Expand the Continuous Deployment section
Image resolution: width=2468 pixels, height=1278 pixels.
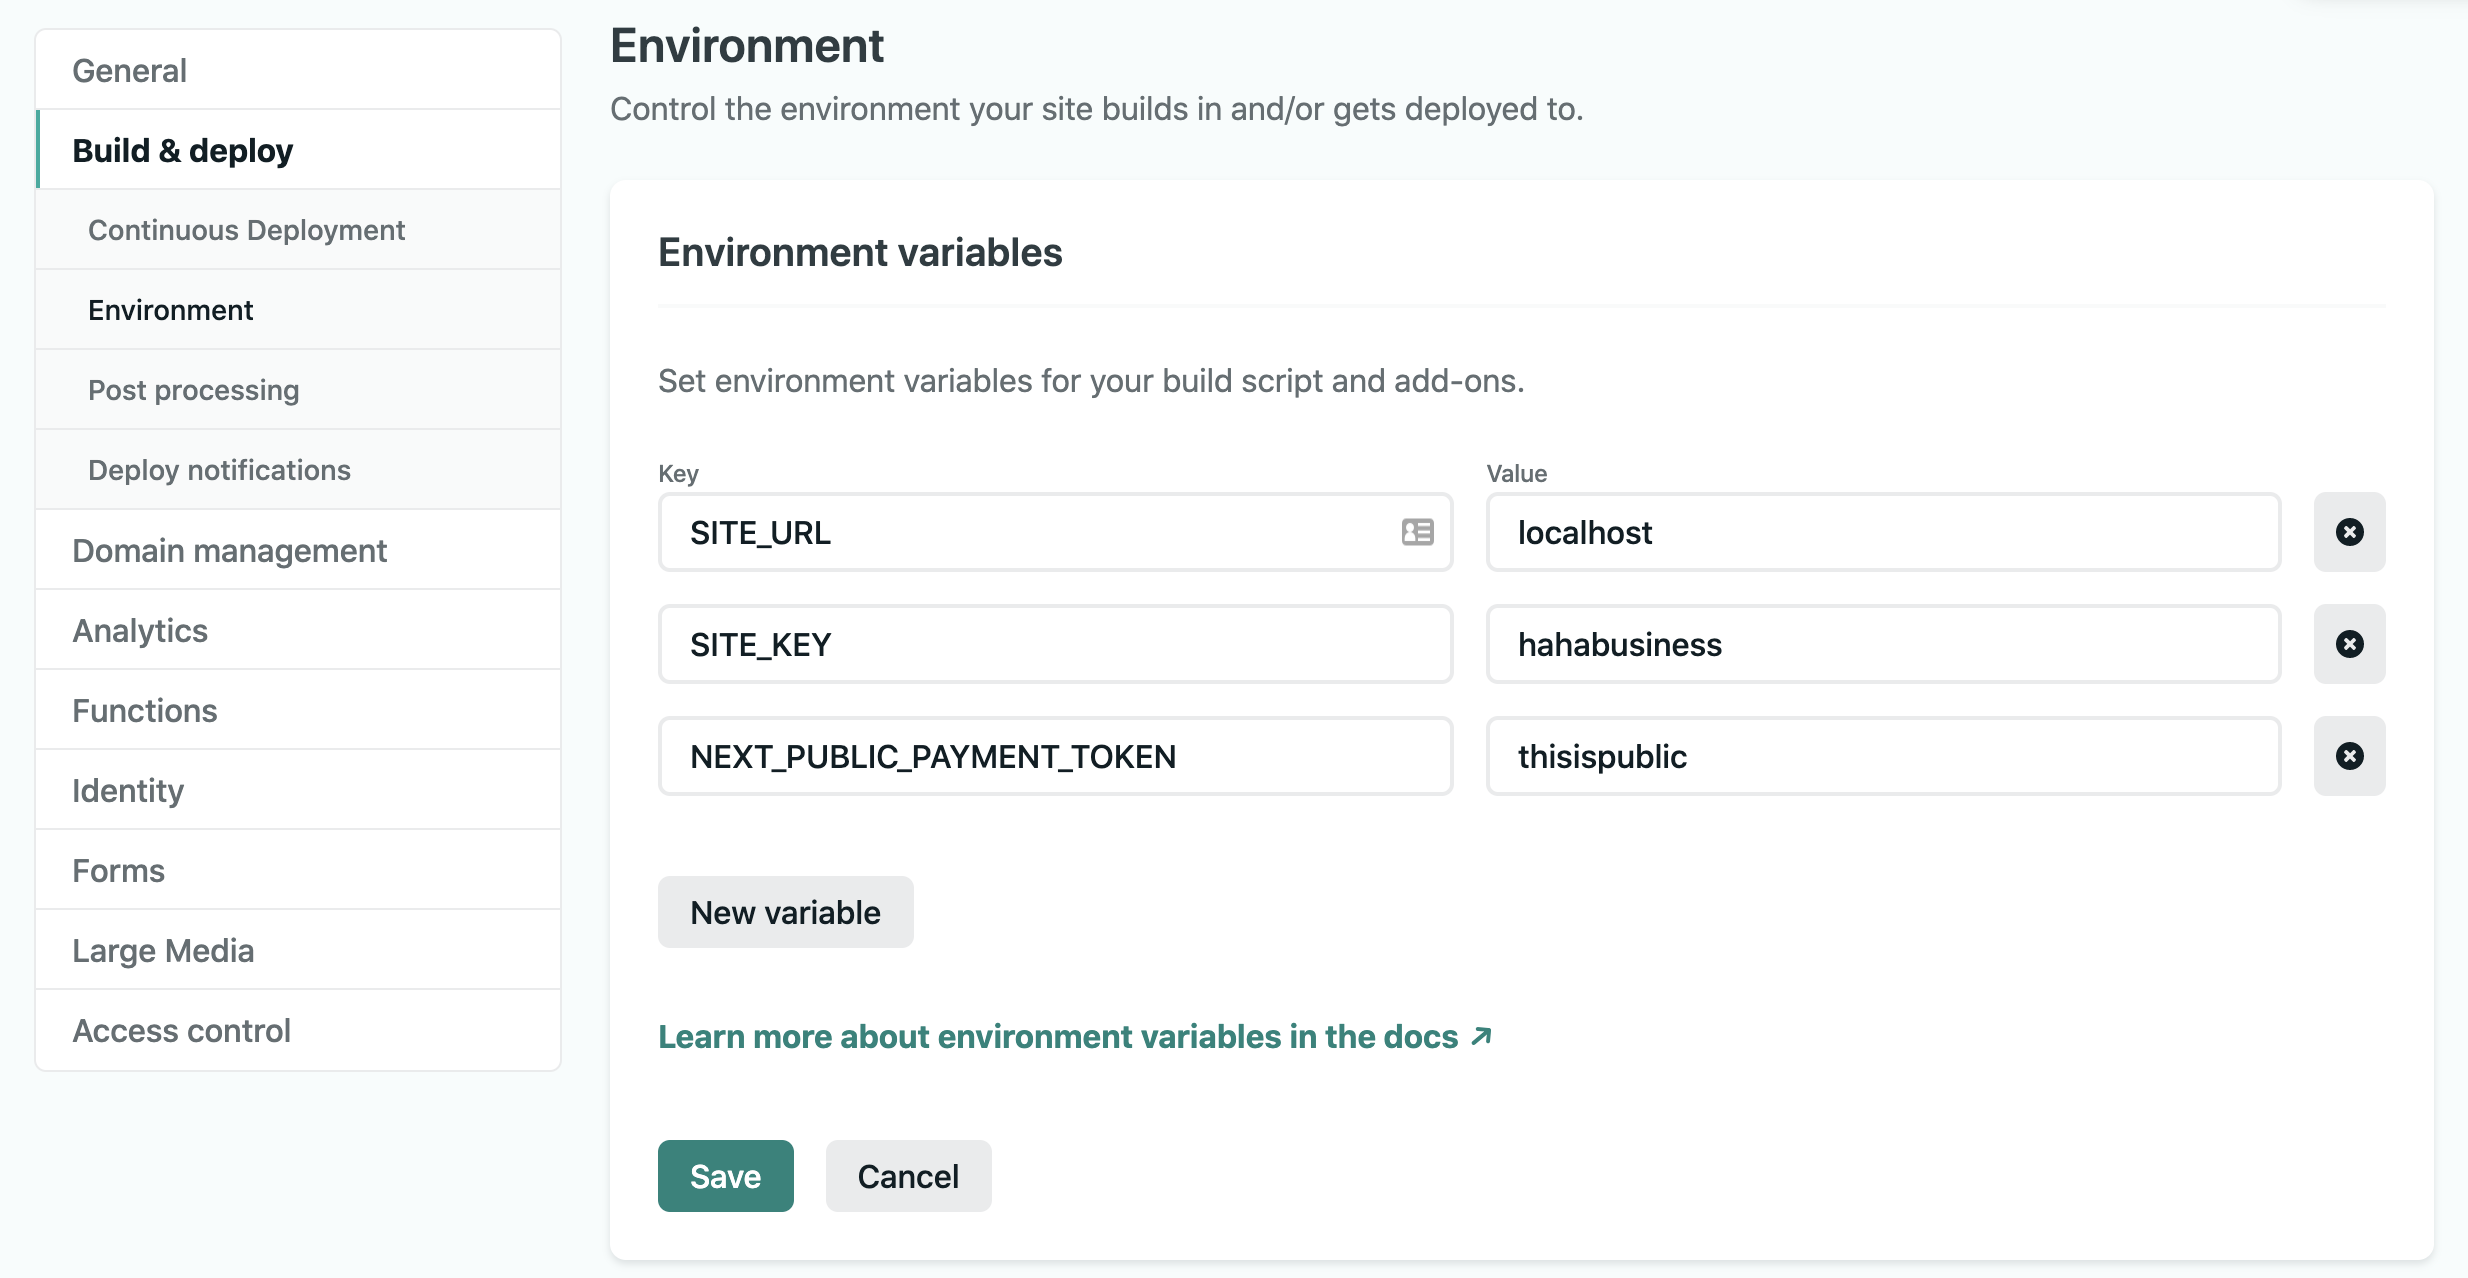tap(248, 228)
